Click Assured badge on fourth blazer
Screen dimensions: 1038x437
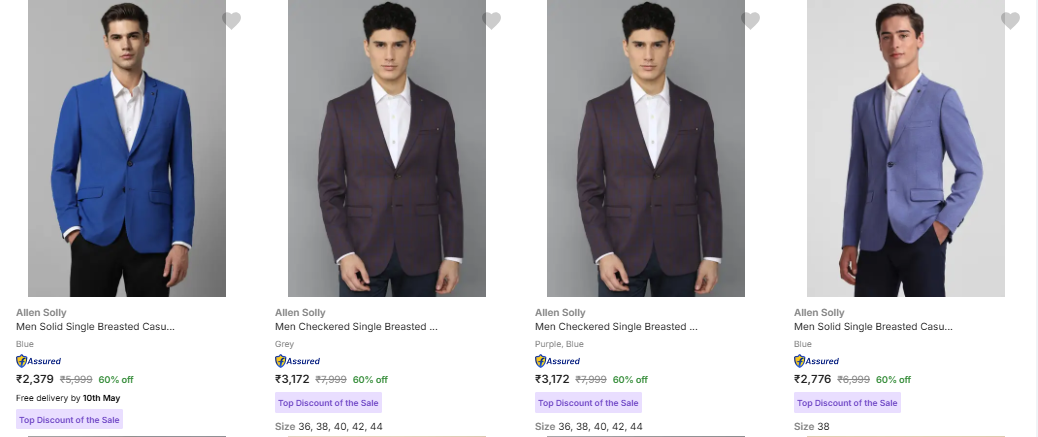click(817, 361)
